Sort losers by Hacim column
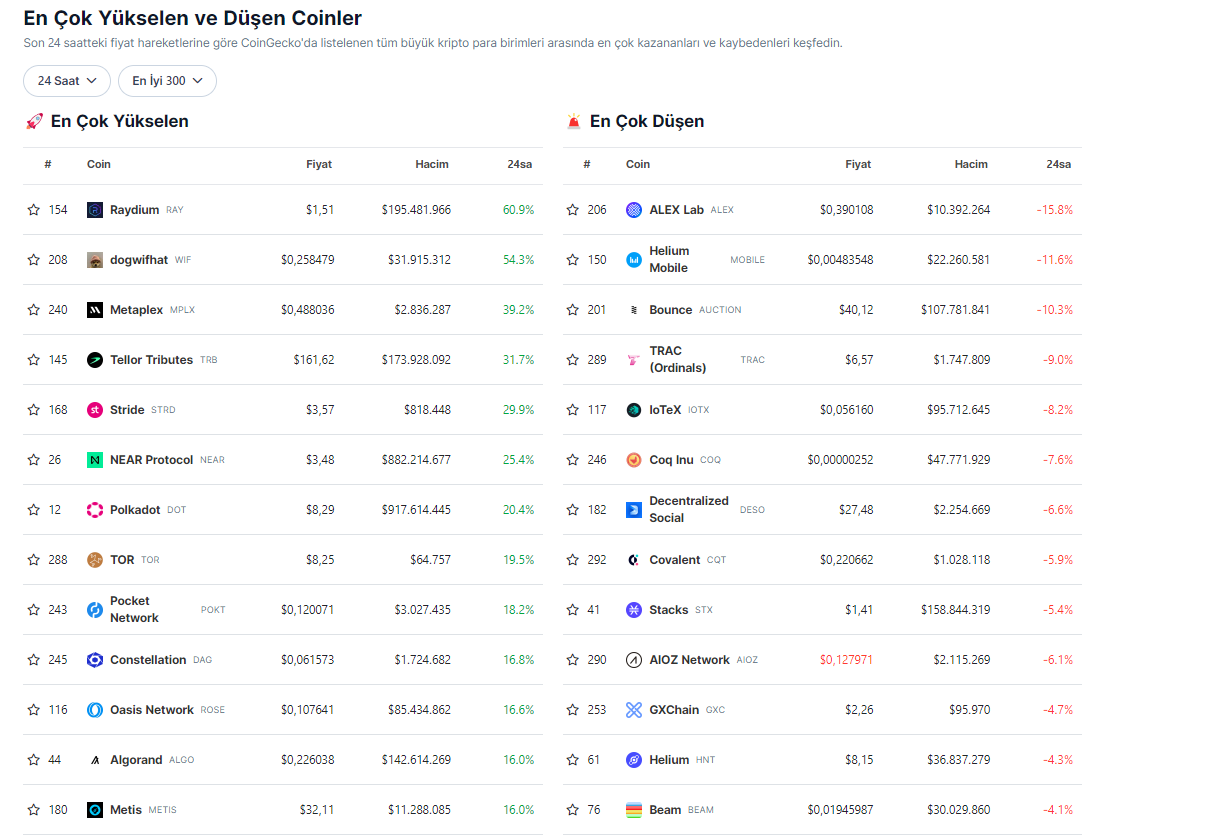This screenshot has width=1216, height=835. 971,164
